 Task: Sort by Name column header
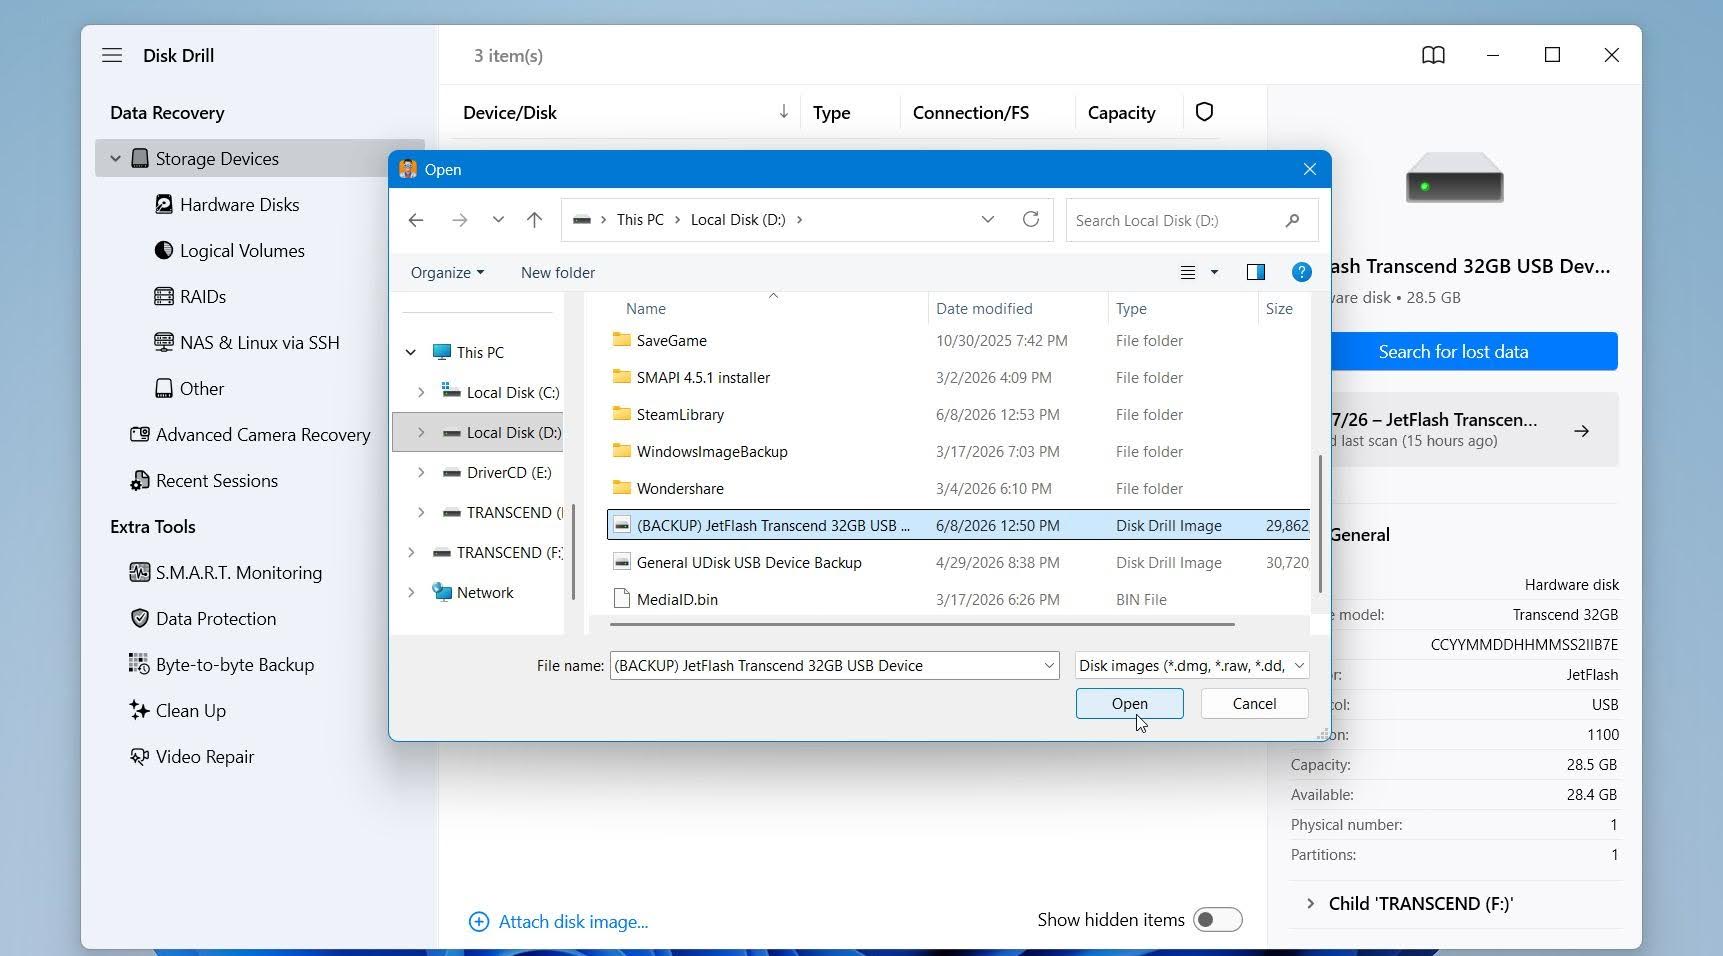point(646,308)
